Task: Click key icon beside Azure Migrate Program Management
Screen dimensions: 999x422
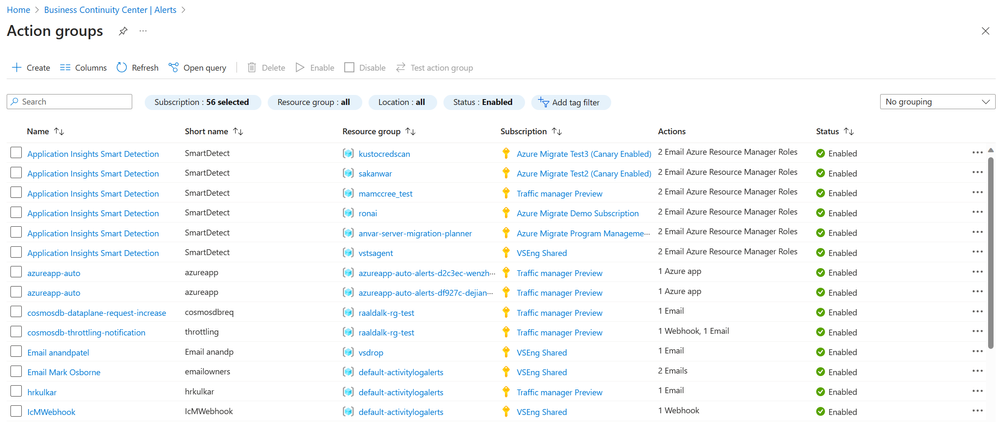Action: 507,233
